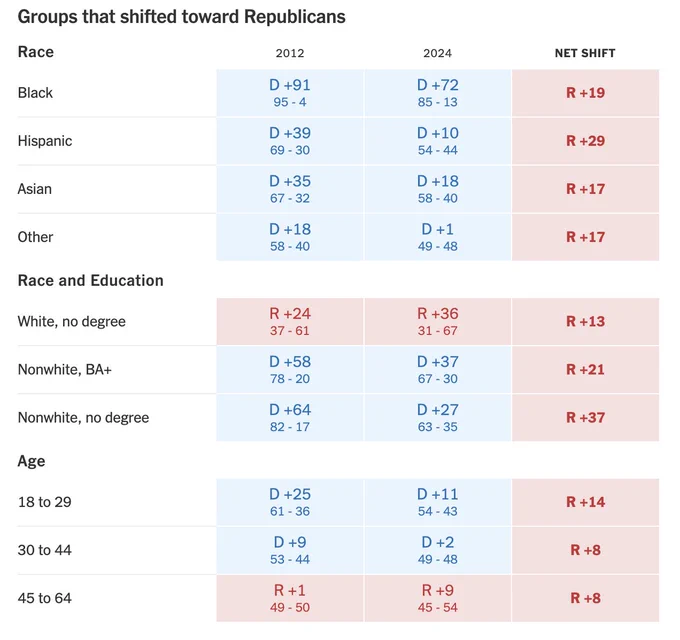Click the 45 to 64 2024 cell R +9

437,598
